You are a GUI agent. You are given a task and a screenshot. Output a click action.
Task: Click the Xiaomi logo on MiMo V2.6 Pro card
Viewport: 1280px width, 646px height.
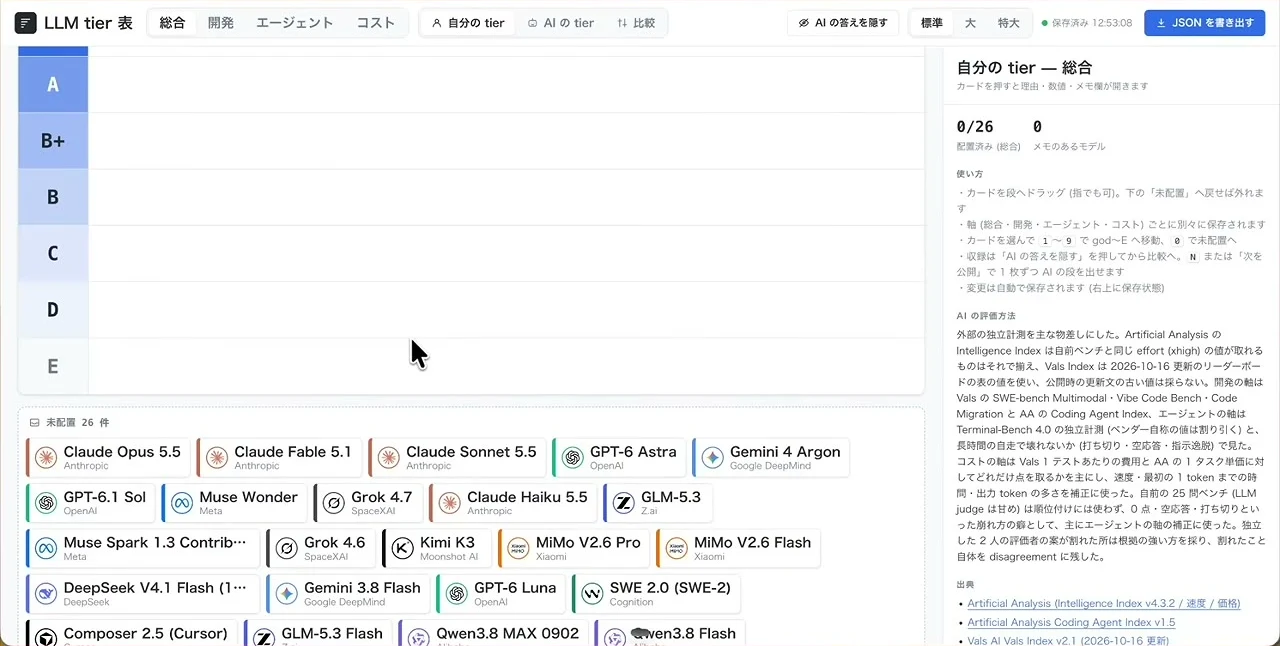(x=519, y=548)
